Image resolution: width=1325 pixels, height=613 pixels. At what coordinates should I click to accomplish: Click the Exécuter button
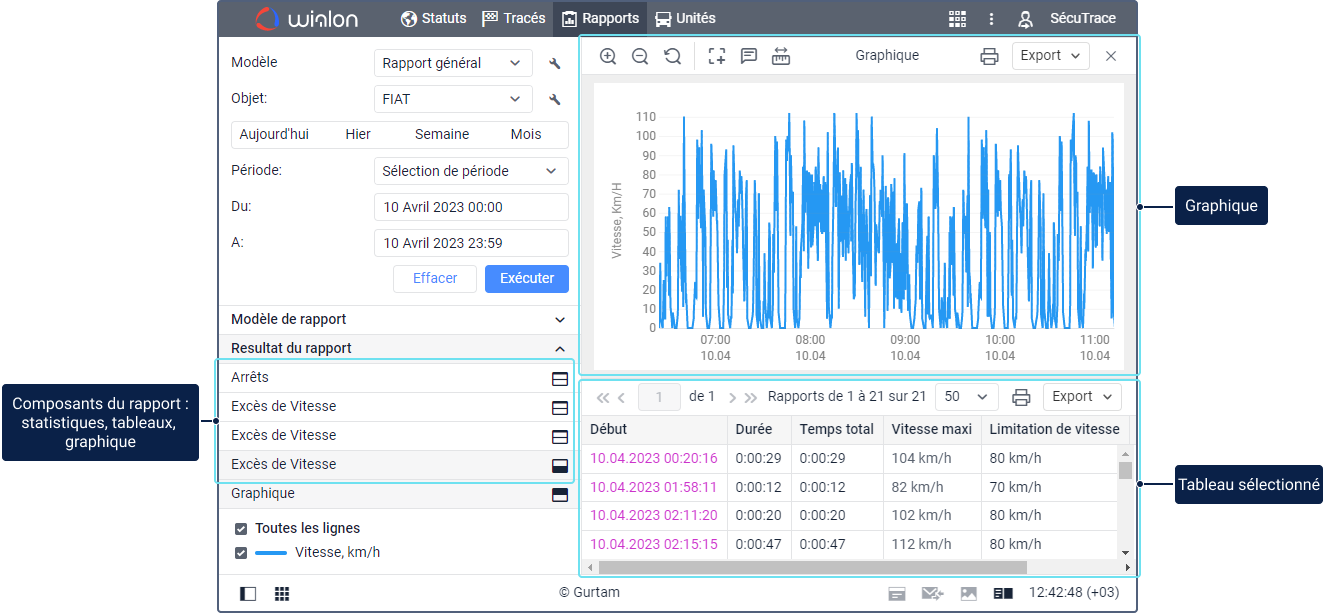(x=526, y=278)
